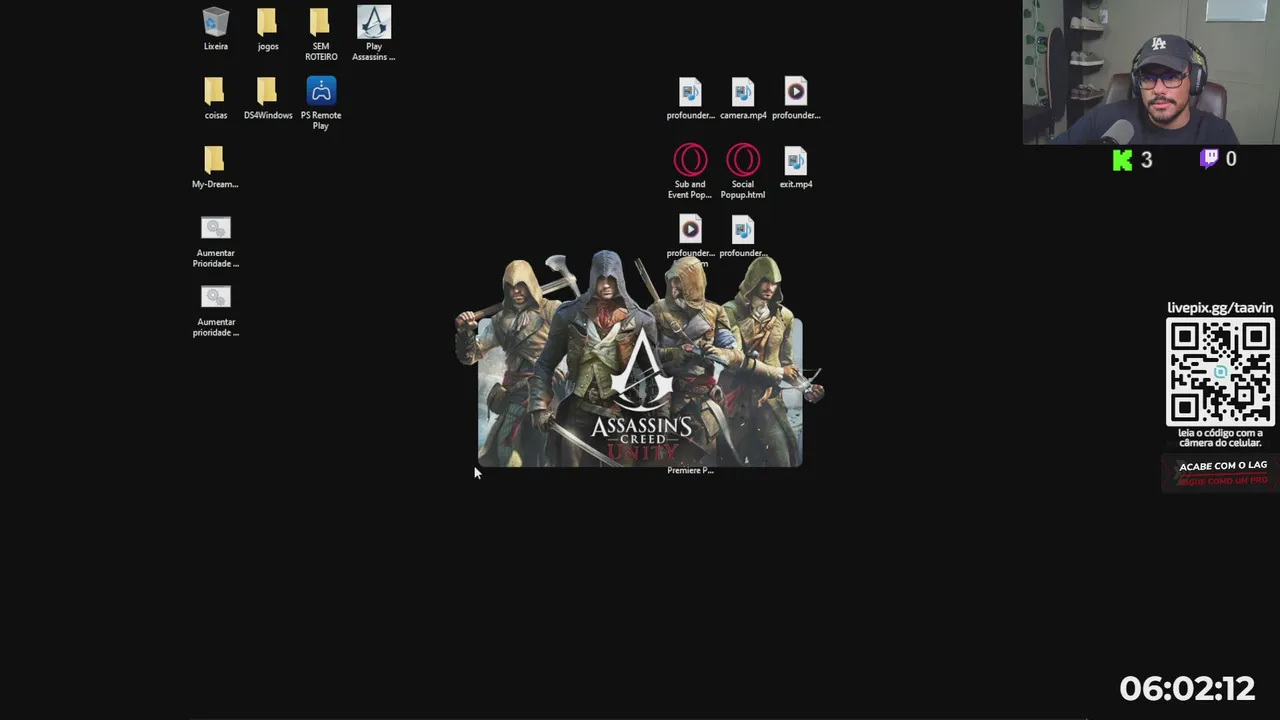The image size is (1280, 720).
Task: Select the Aumentar Prioridade batch file (capital P)
Action: tap(215, 242)
